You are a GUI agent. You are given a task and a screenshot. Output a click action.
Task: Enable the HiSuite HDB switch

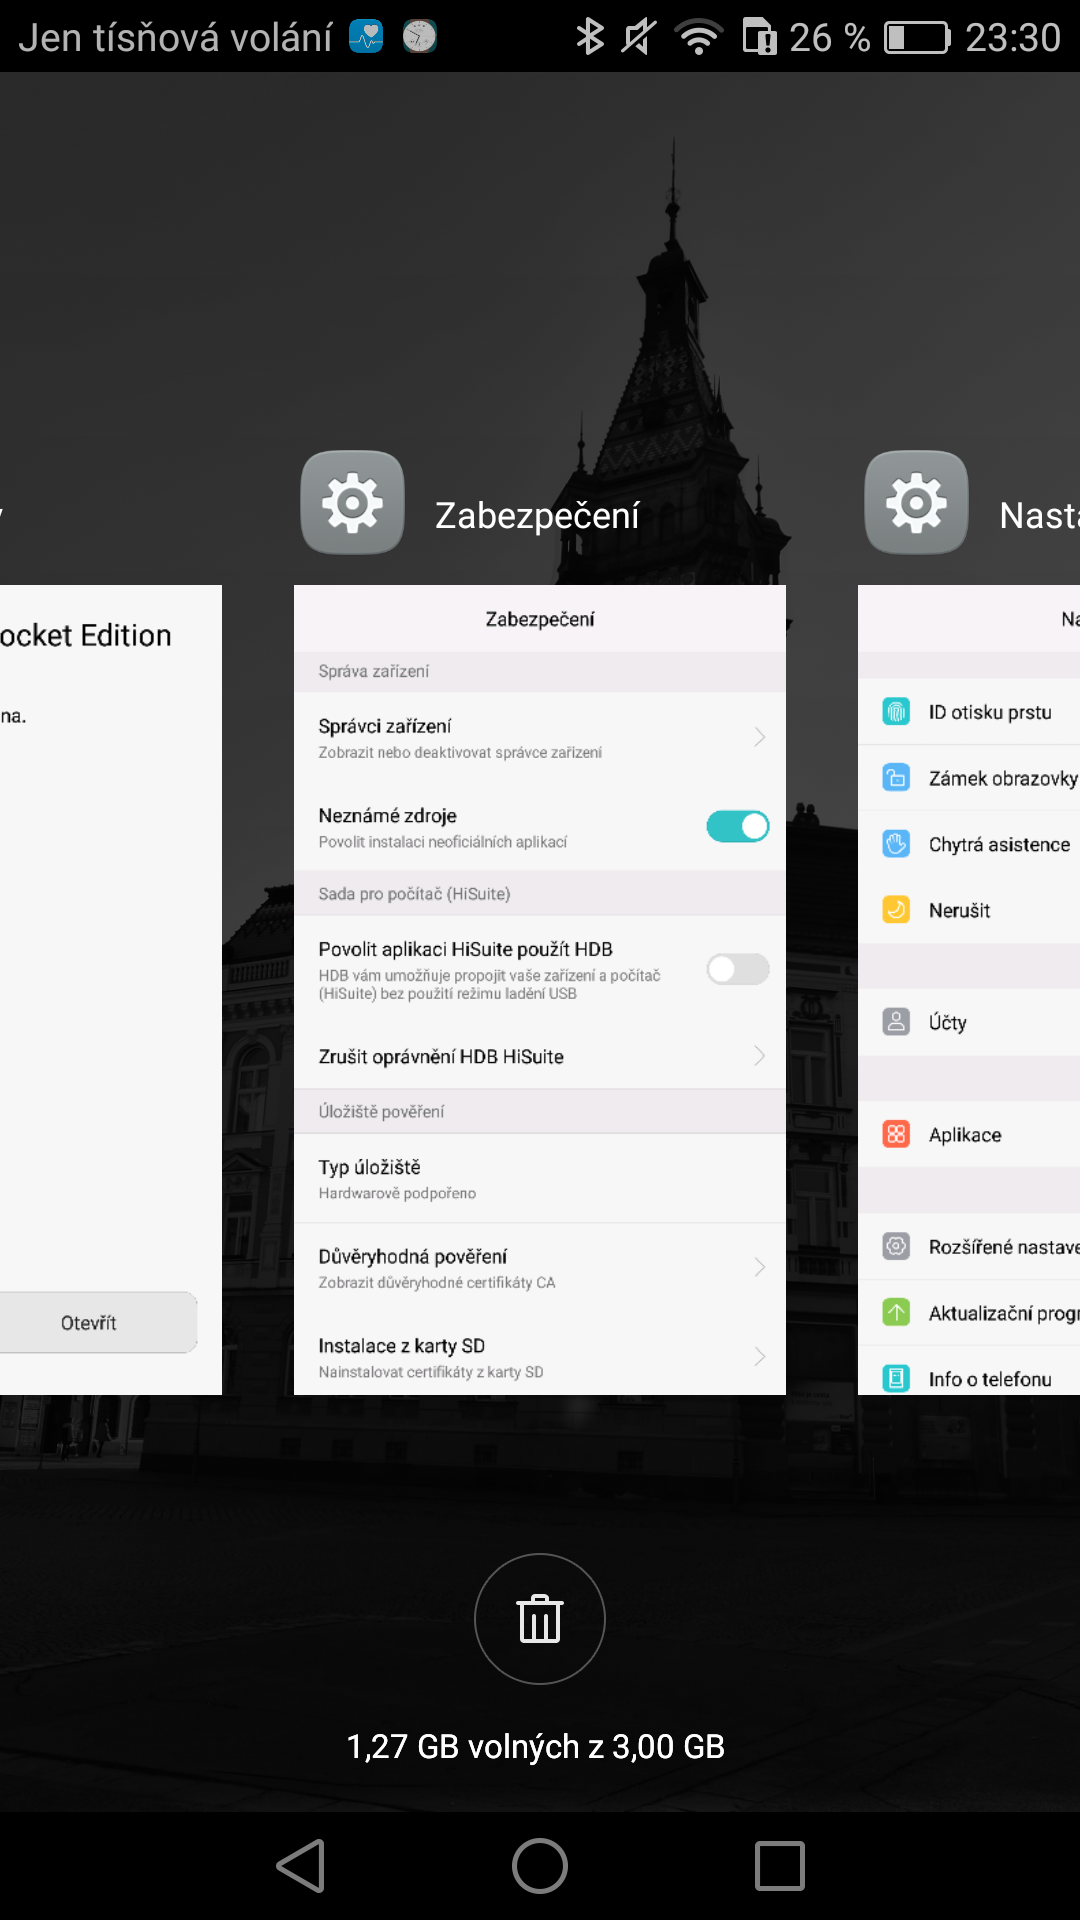(738, 969)
